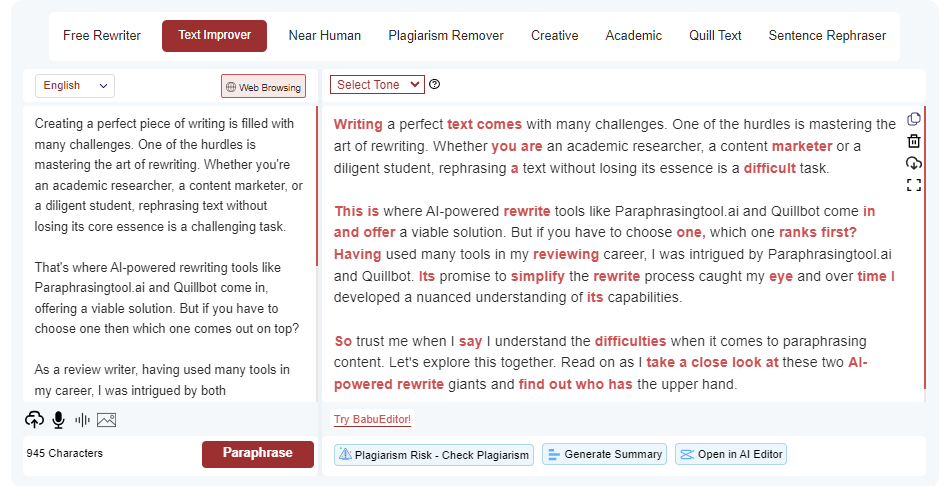Open output in AI Editor
946x486 pixels.
pyautogui.click(x=731, y=454)
